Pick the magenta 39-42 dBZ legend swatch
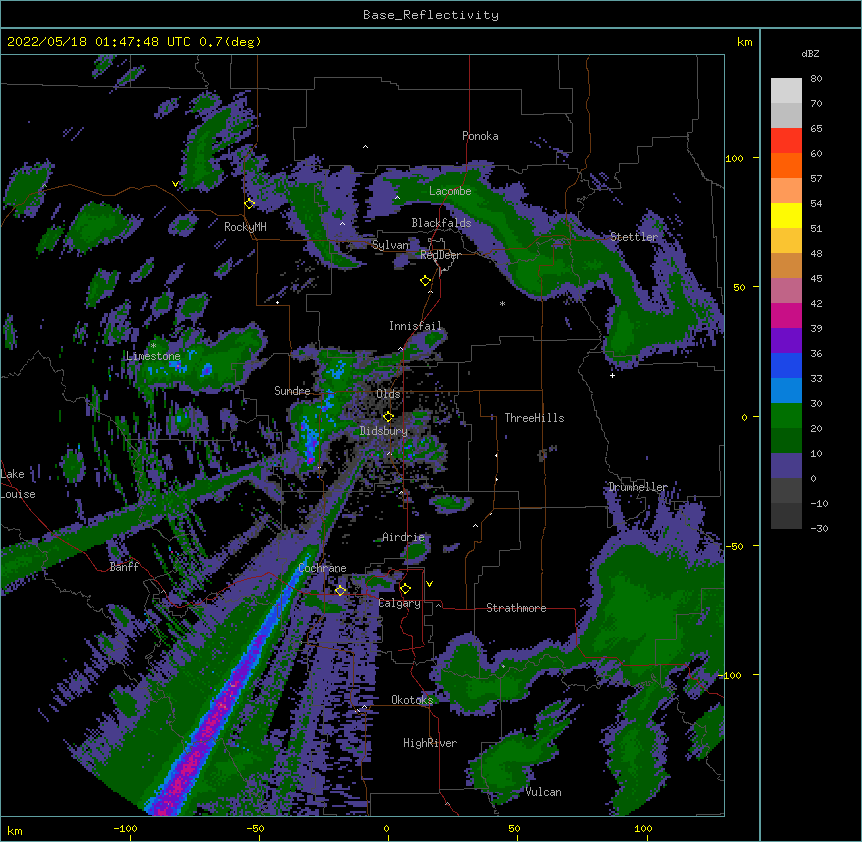Screen dimensions: 862x842 (x=786, y=315)
